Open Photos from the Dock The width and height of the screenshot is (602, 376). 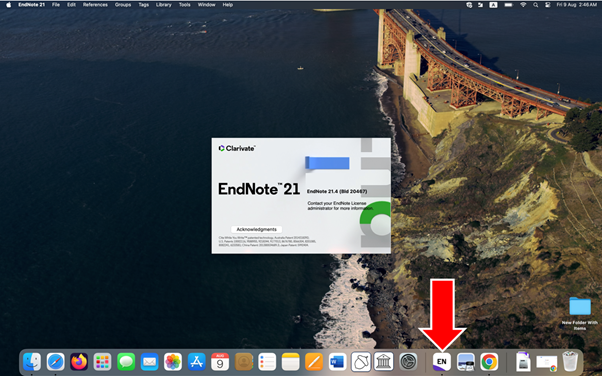173,362
